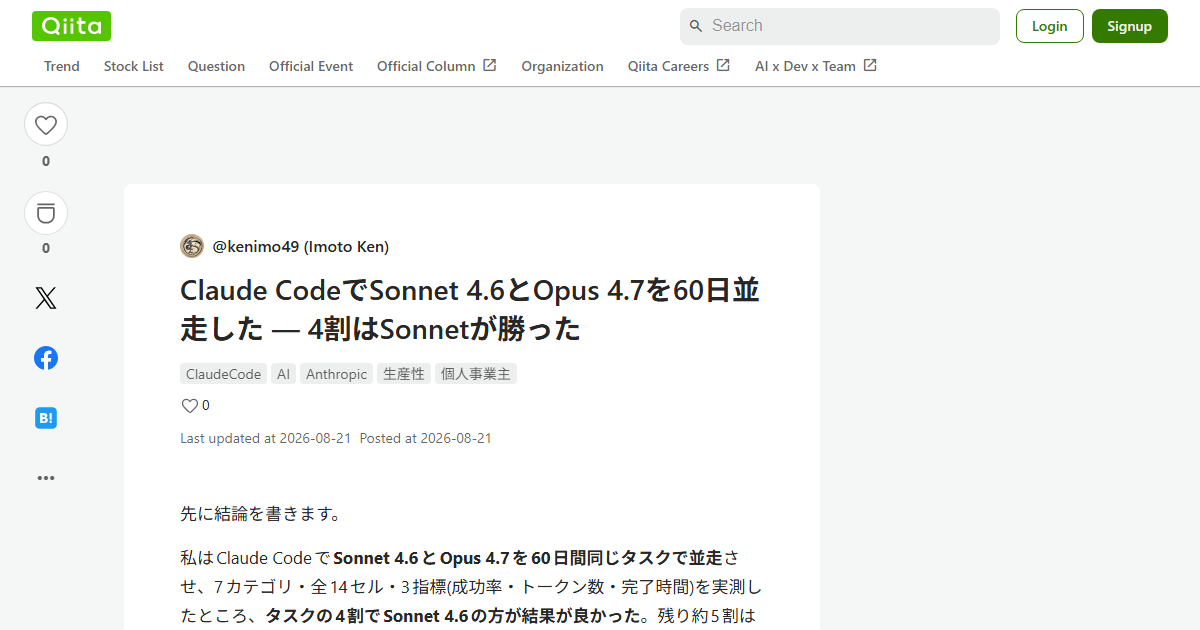Focus the Search input field

pos(840,26)
